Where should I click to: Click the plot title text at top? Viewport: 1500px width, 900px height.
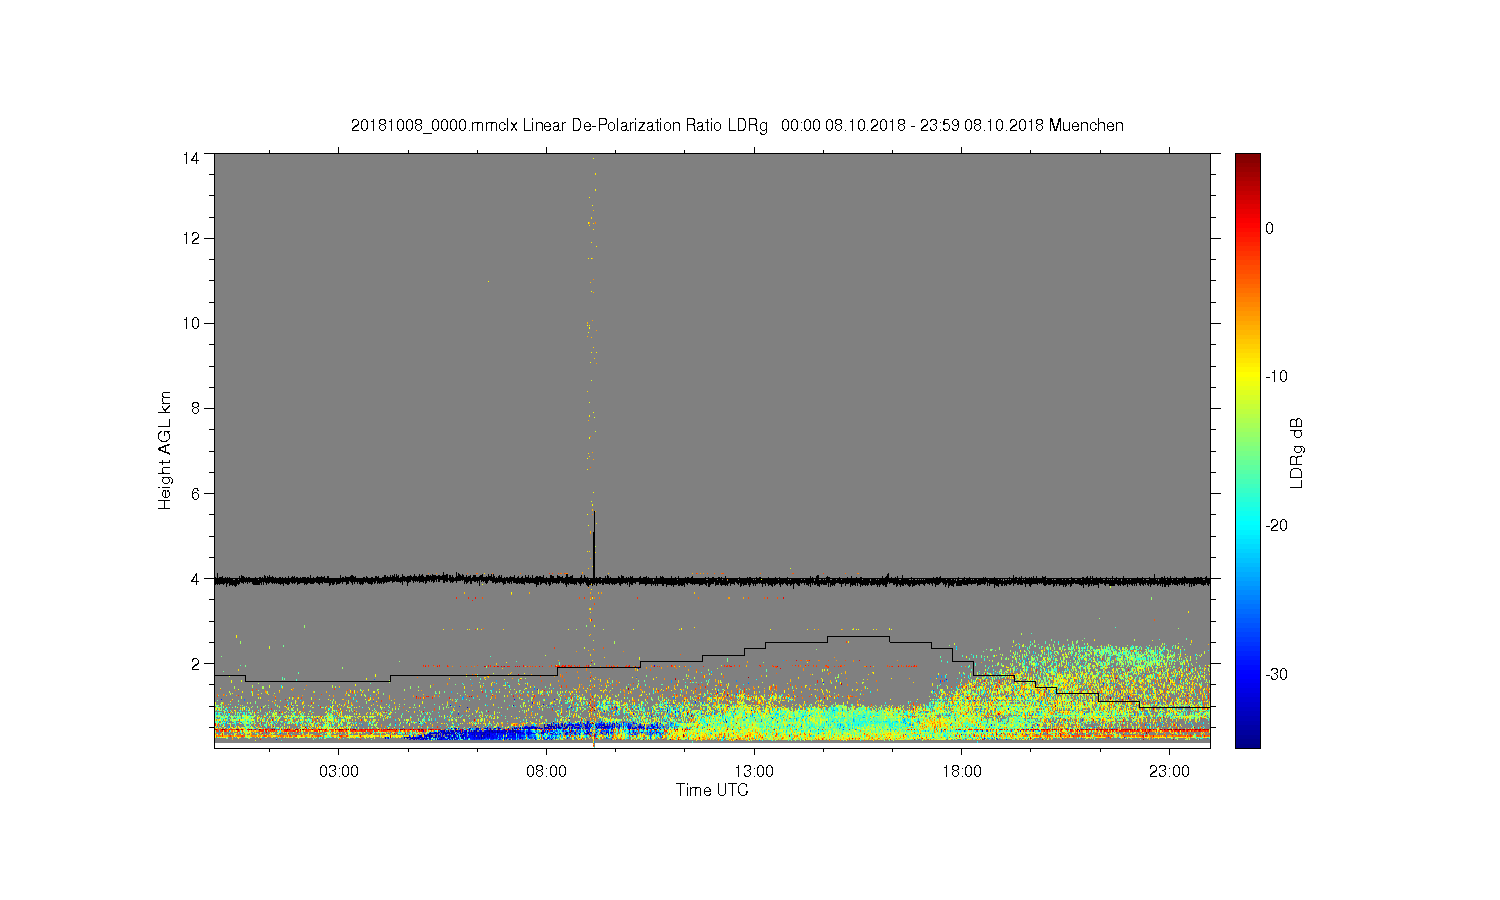(737, 125)
